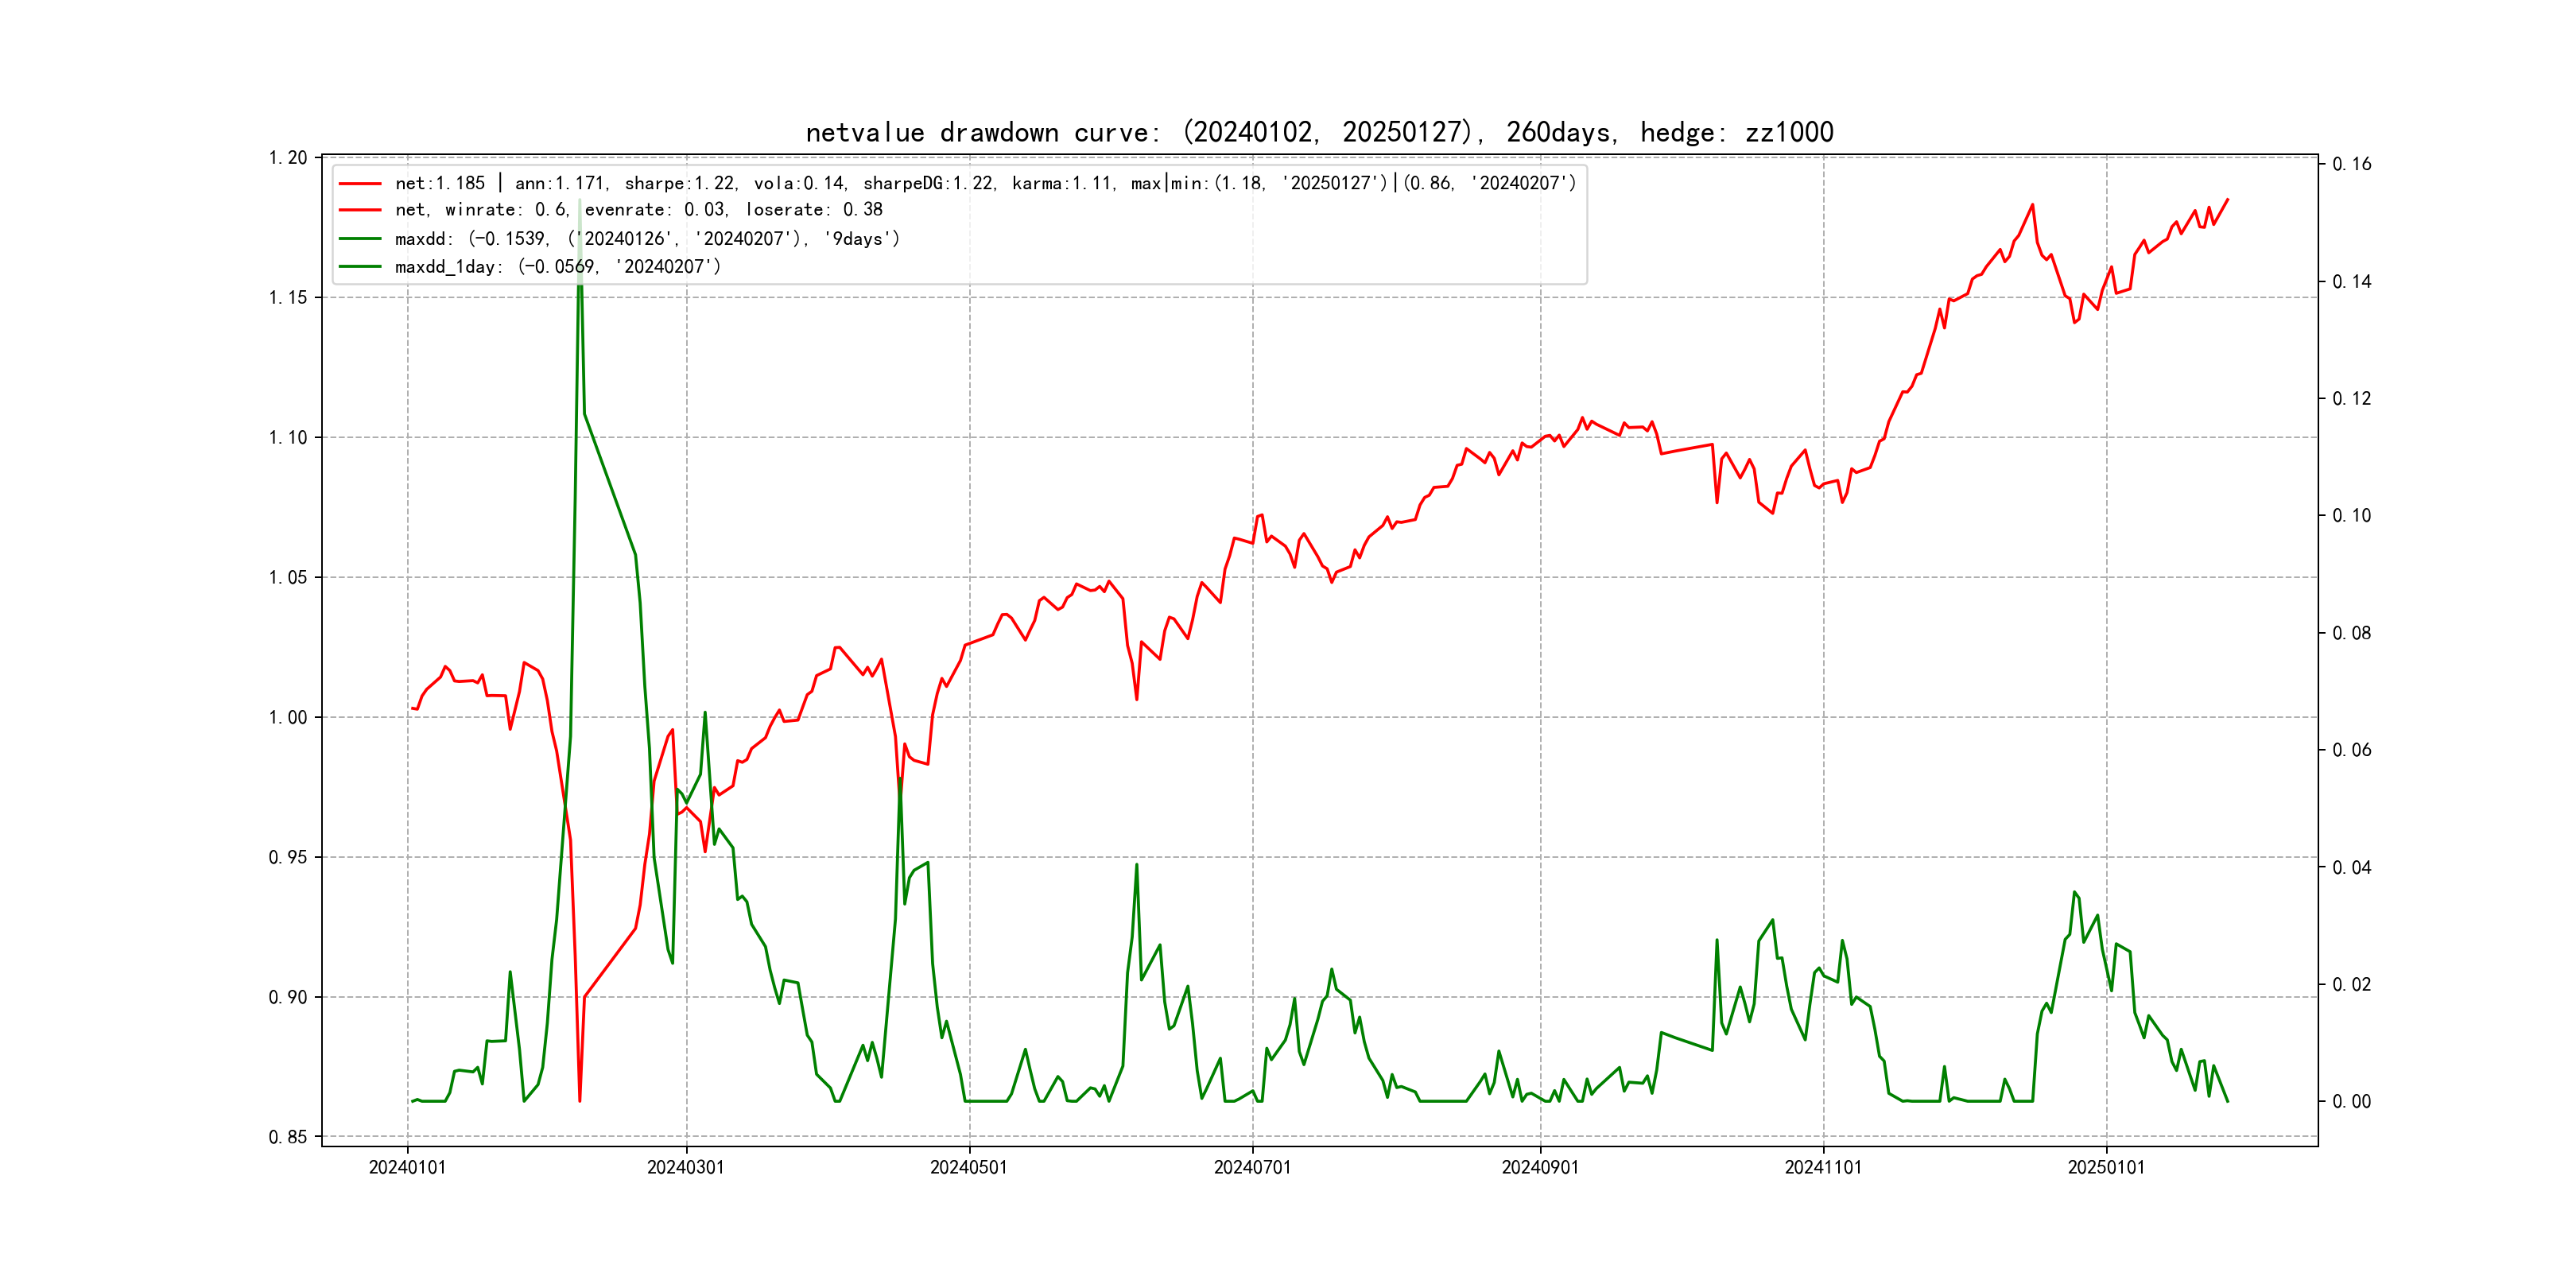Screen dimensions: 2576x1288
Task: Click the chart title text
Action: [x=1319, y=133]
